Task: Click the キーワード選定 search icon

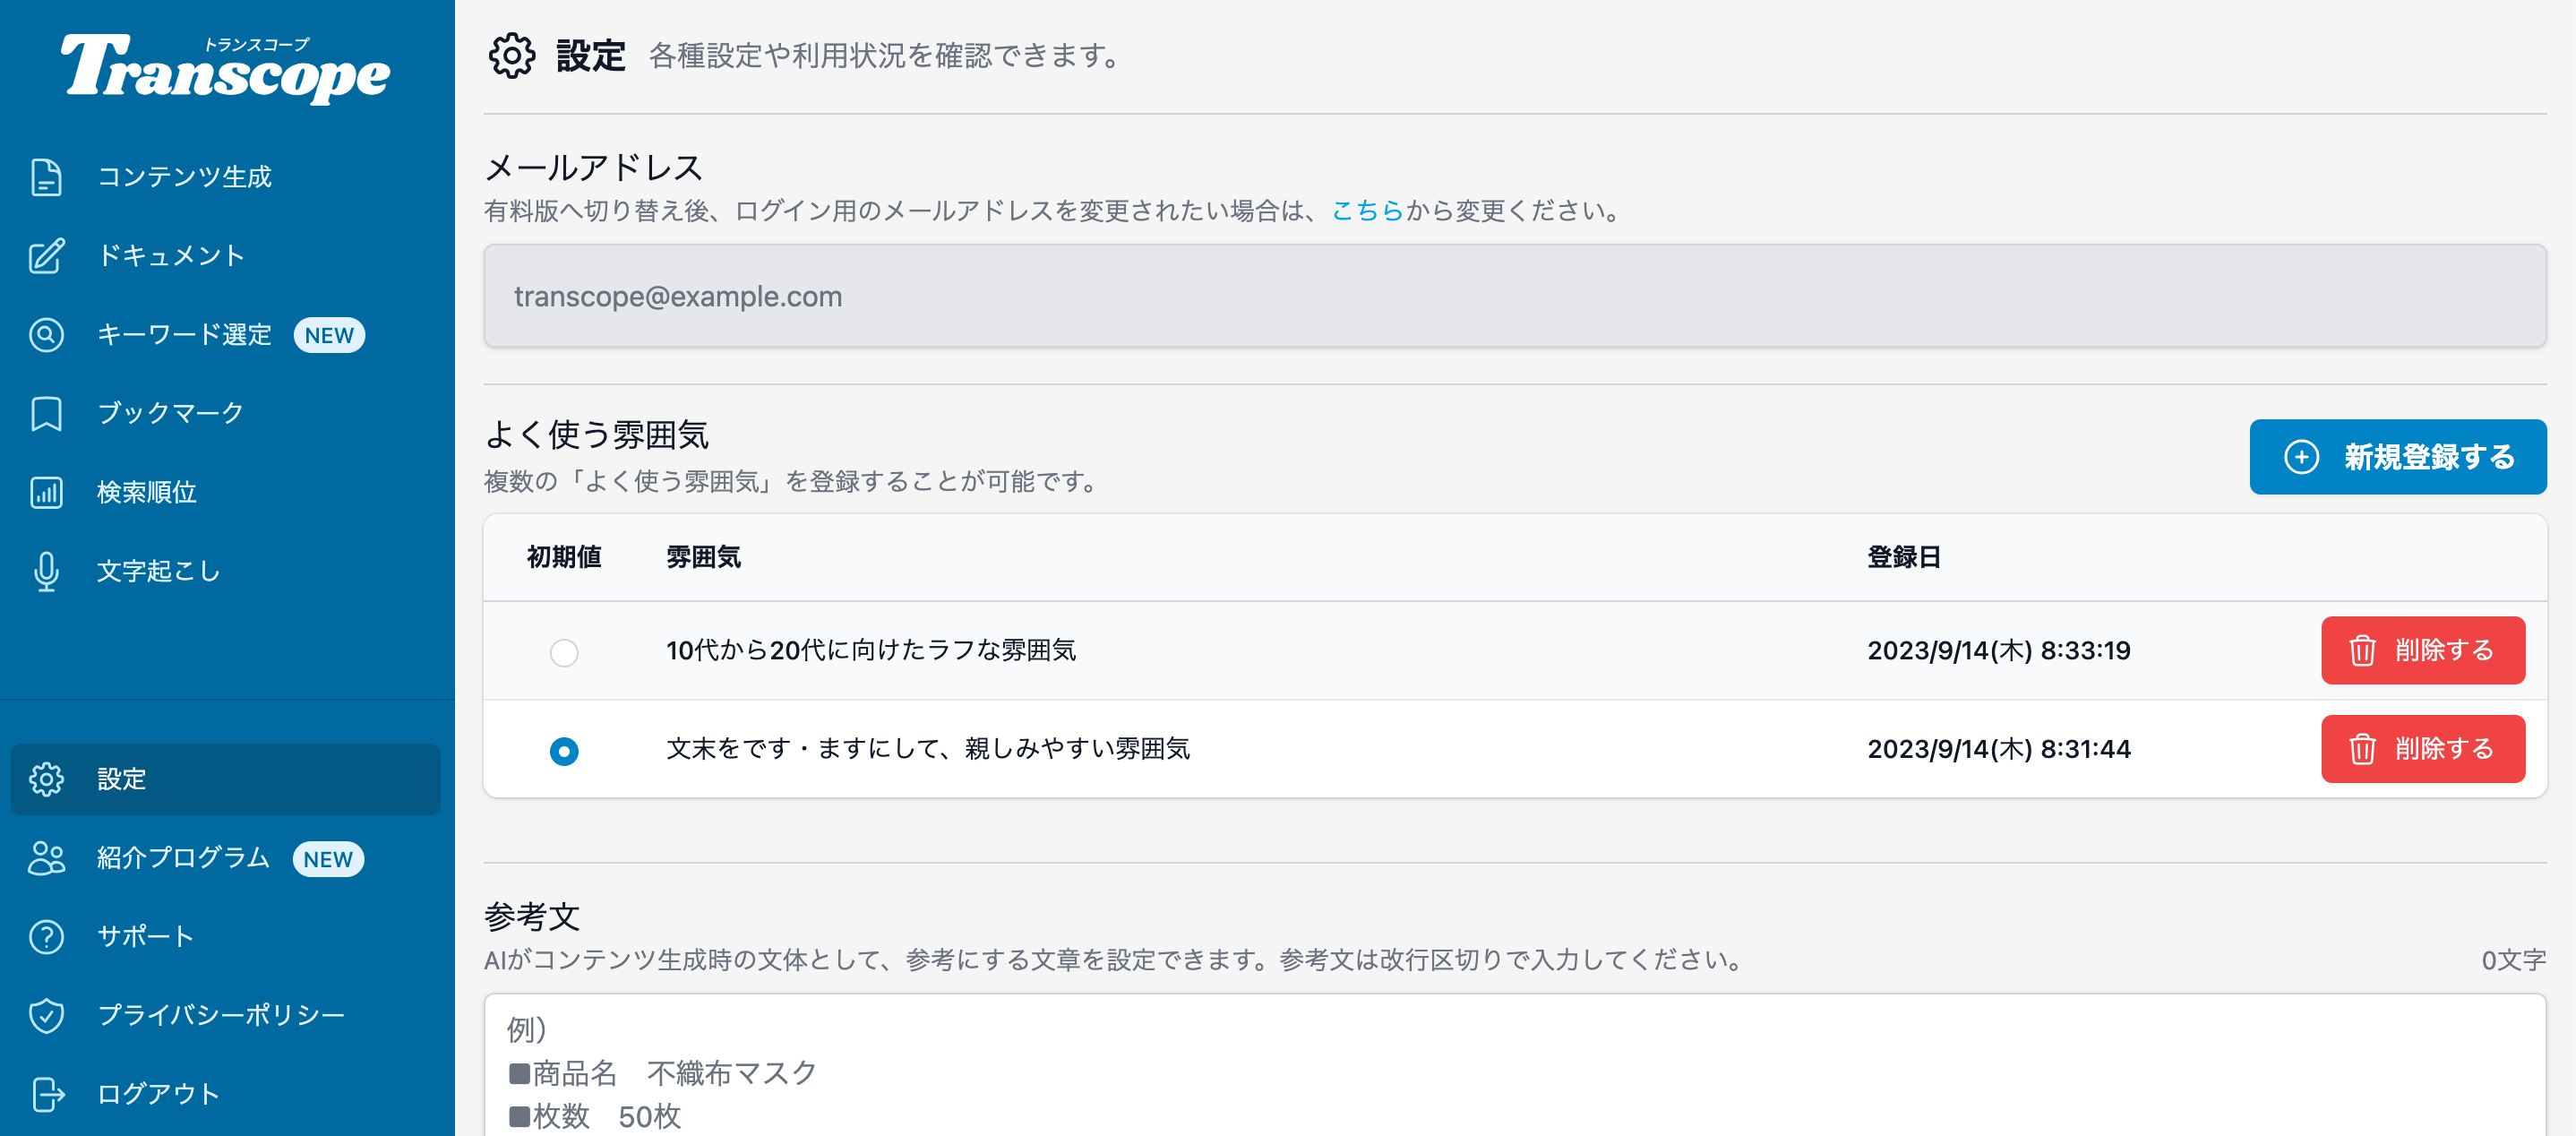Action: coord(46,335)
